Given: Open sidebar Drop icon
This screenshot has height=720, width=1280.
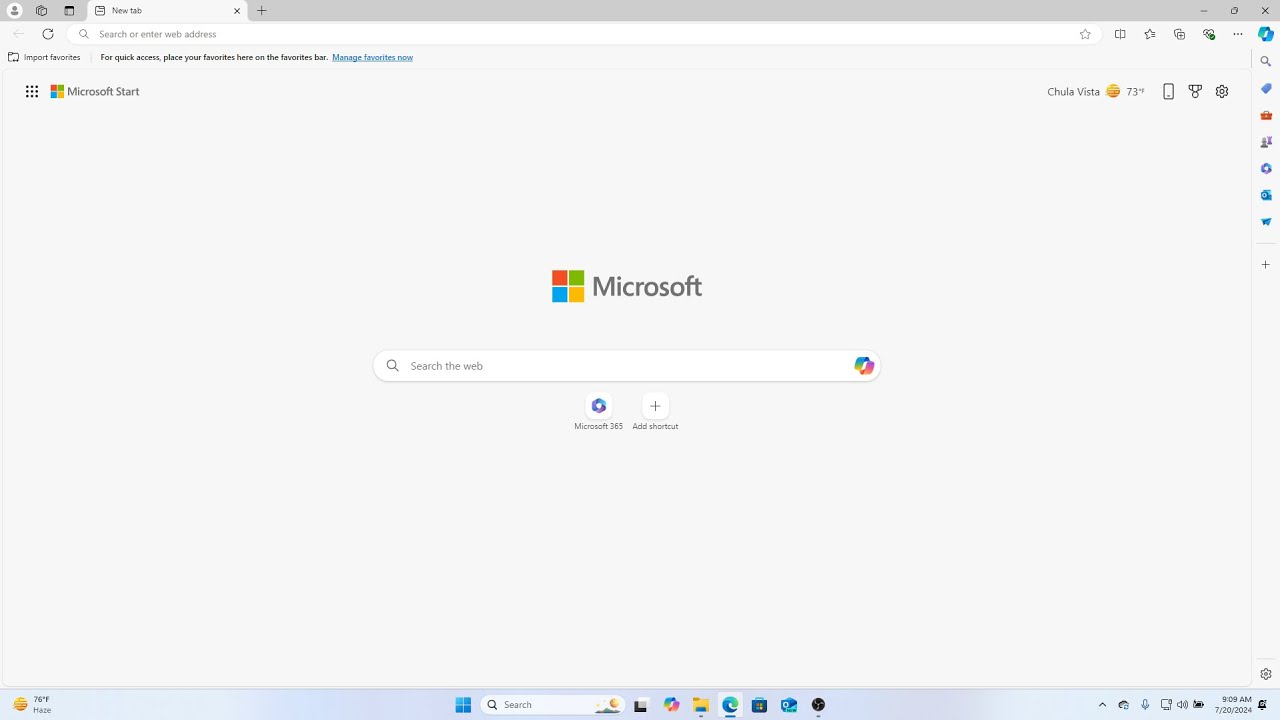Looking at the screenshot, I should 1266,222.
